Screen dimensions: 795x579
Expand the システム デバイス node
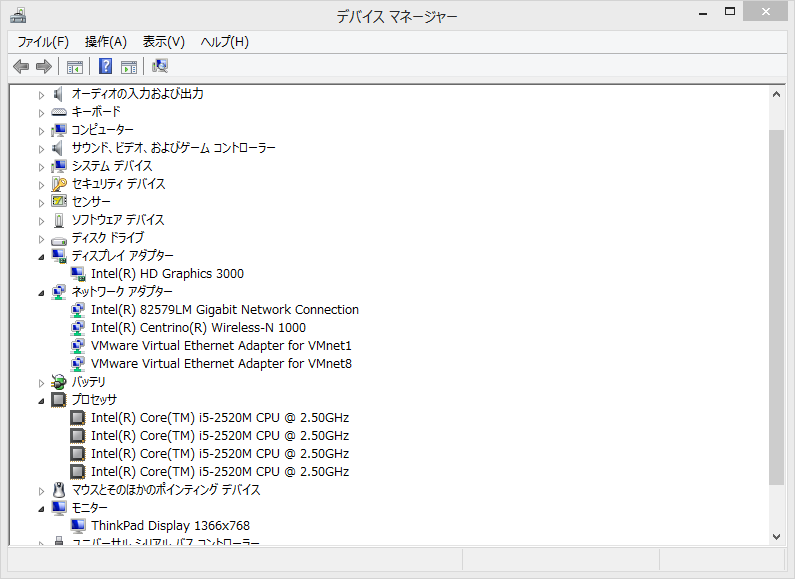42,167
